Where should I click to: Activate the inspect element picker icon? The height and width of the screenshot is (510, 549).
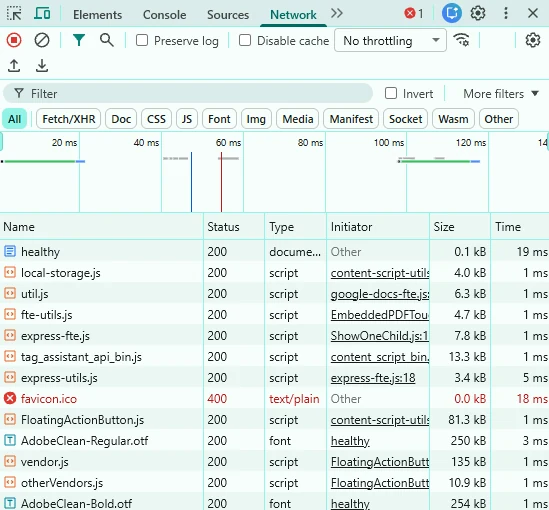pyautogui.click(x=14, y=14)
